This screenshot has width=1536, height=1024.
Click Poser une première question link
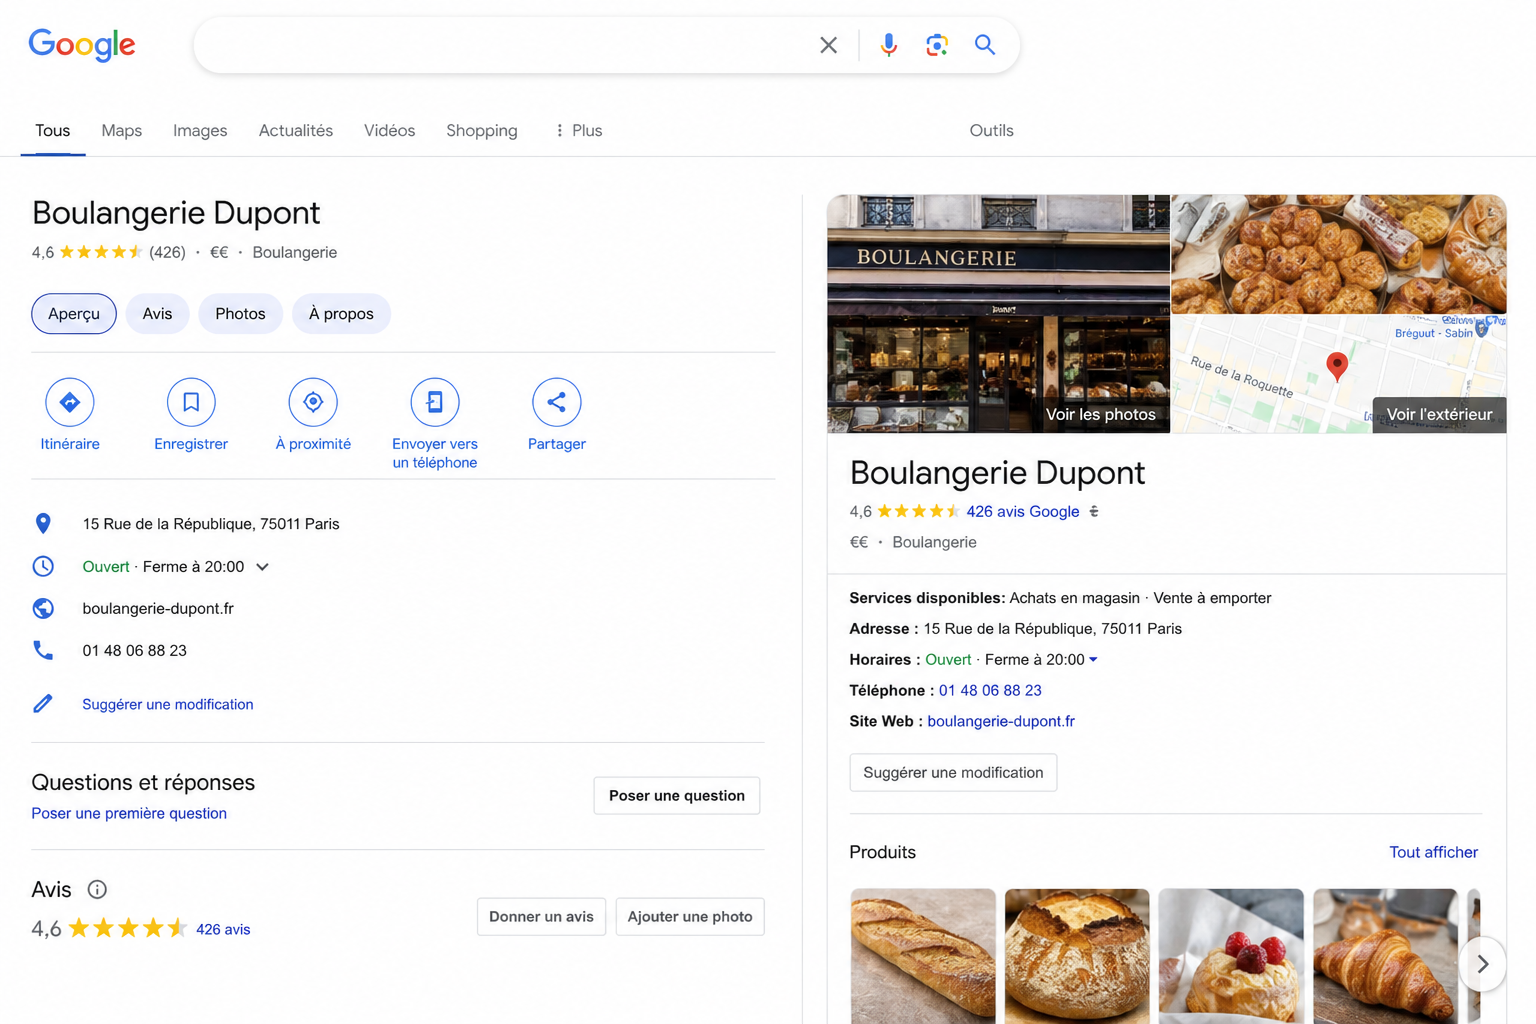[x=129, y=813]
